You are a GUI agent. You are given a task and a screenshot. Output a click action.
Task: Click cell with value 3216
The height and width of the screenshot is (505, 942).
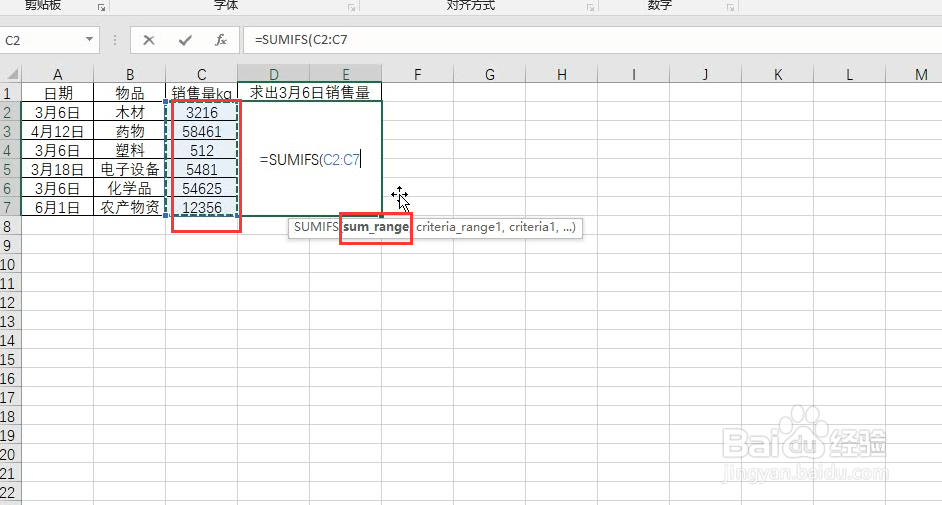(x=202, y=112)
